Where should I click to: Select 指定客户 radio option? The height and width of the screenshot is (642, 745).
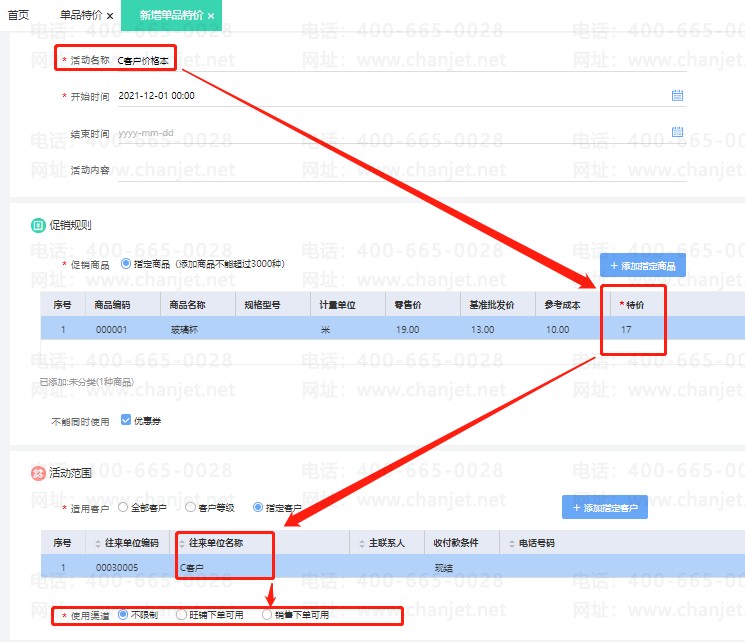click(x=258, y=507)
